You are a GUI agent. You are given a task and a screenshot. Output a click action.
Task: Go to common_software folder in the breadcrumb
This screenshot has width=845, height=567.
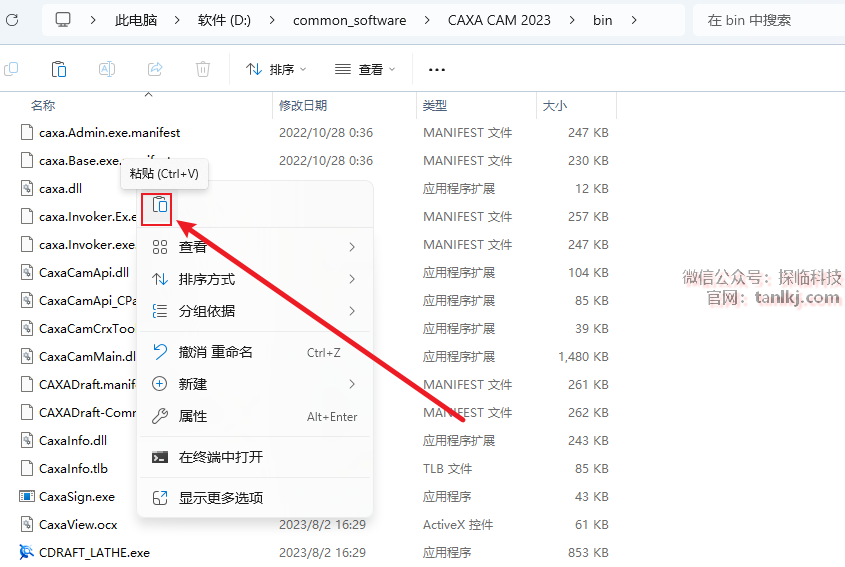[350, 20]
